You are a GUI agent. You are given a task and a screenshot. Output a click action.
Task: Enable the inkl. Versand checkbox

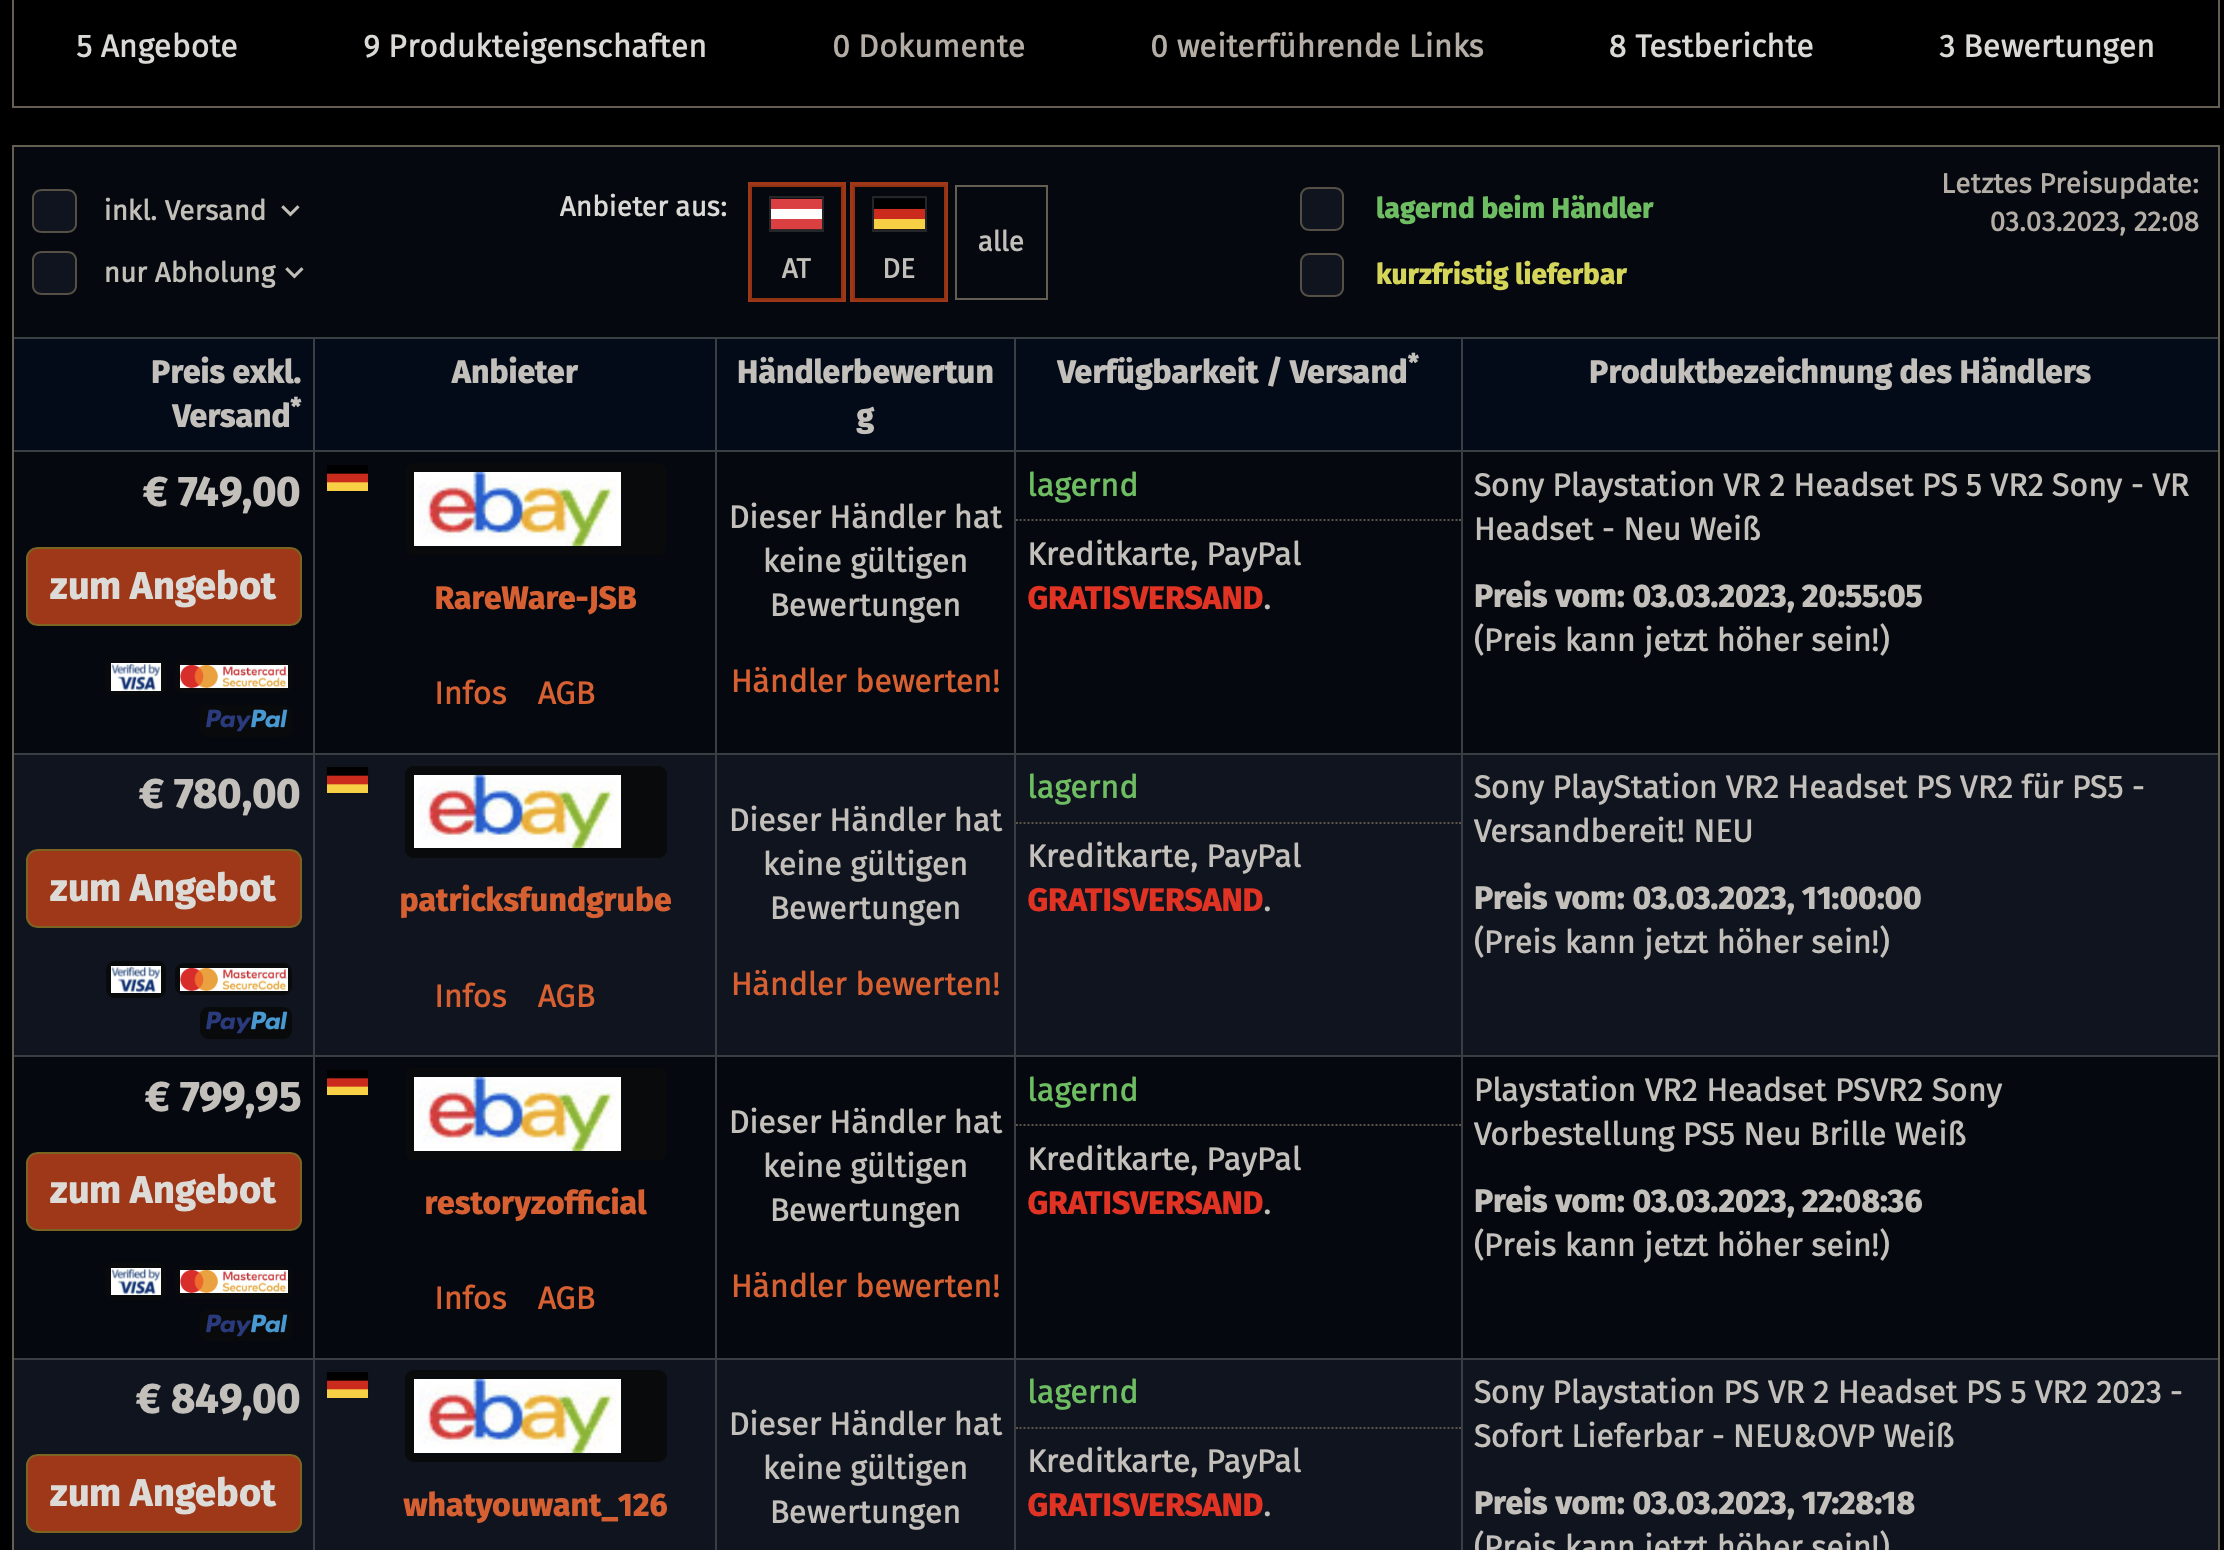pos(55,211)
